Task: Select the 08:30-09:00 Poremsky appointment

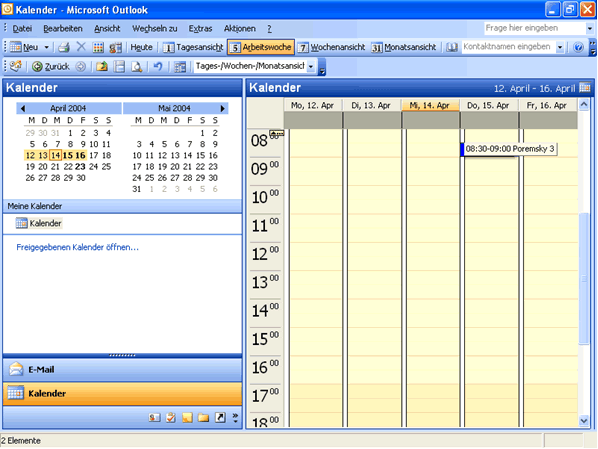Action: coord(509,149)
